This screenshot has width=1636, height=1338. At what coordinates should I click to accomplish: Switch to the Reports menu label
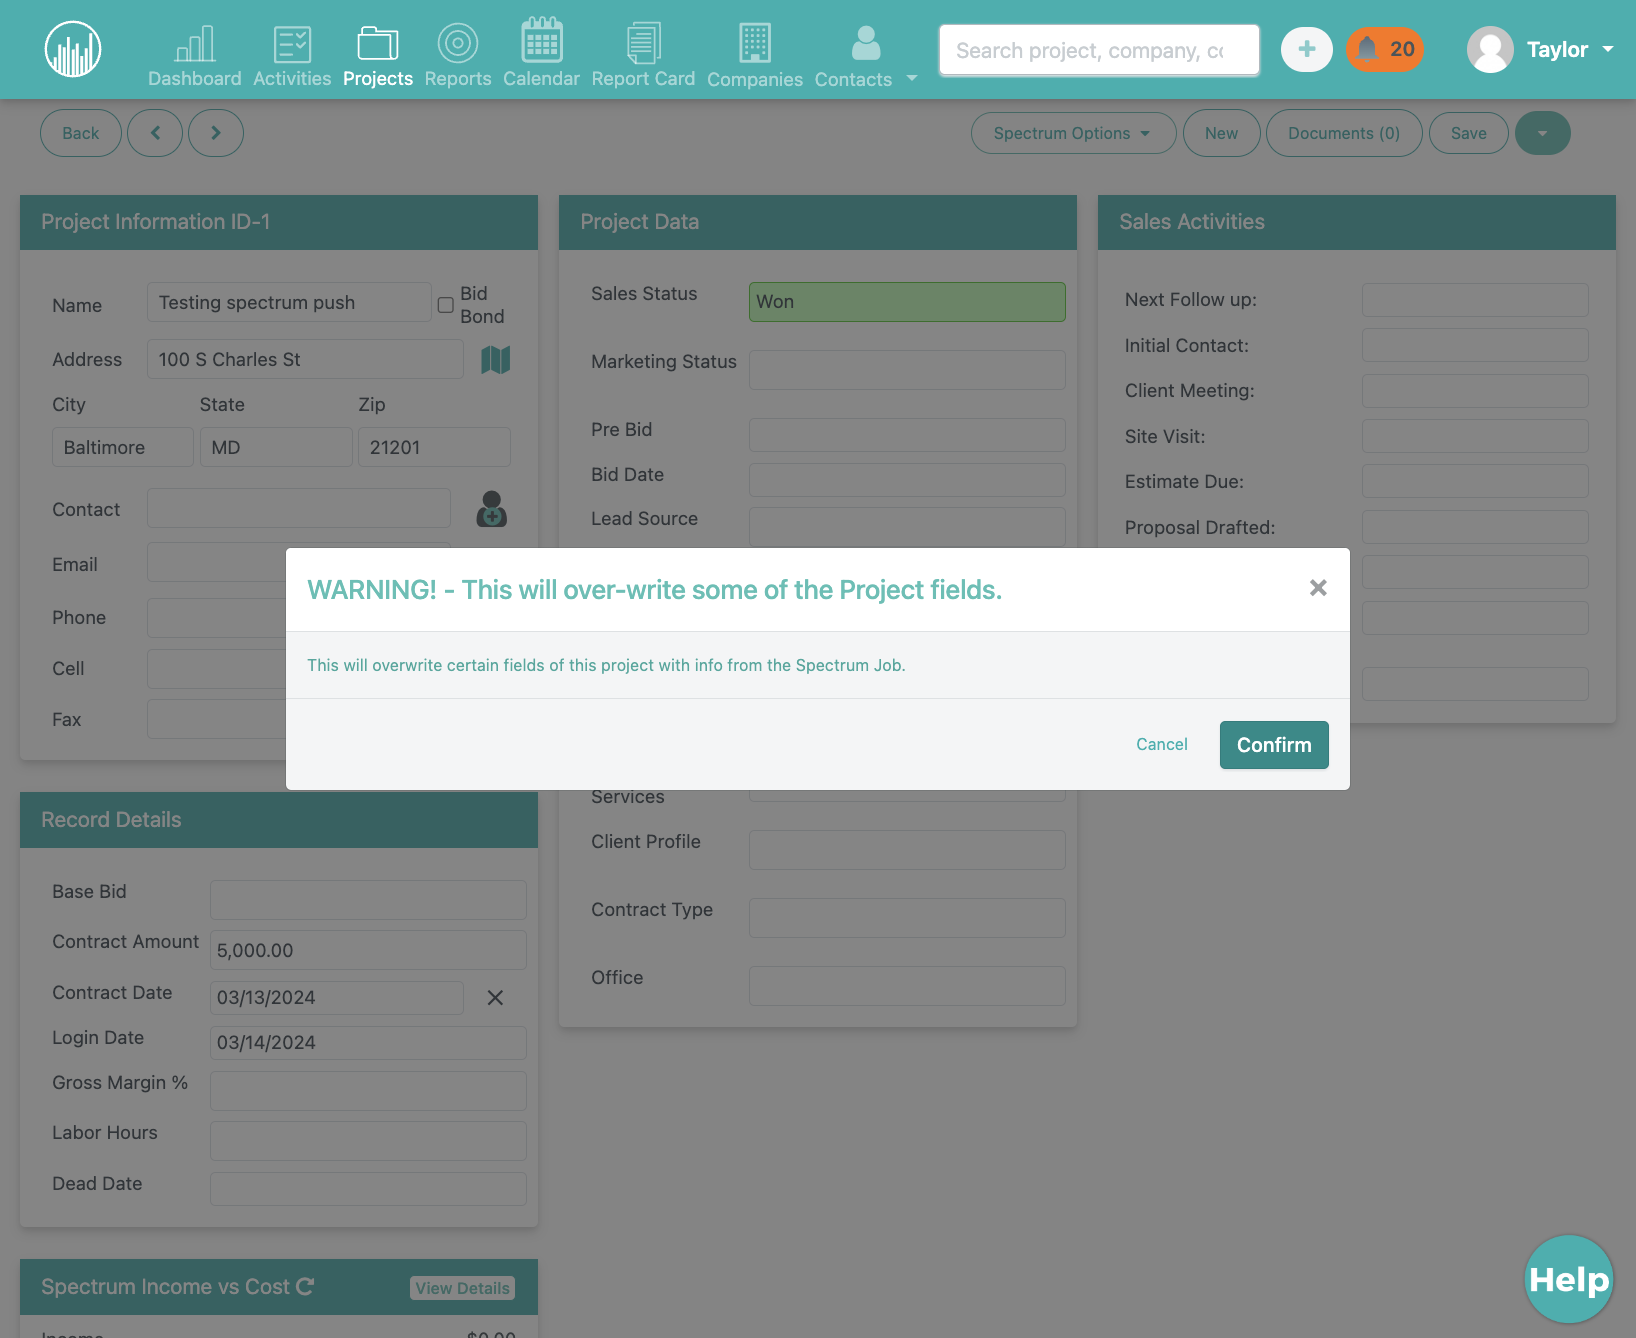tap(458, 78)
